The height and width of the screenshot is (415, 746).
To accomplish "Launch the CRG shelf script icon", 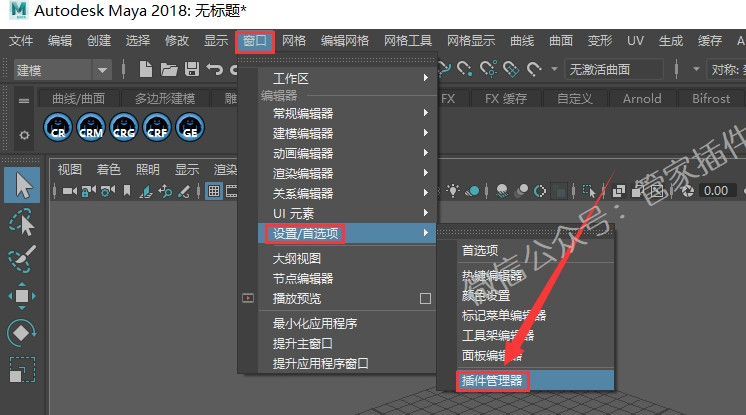I will tap(124, 127).
